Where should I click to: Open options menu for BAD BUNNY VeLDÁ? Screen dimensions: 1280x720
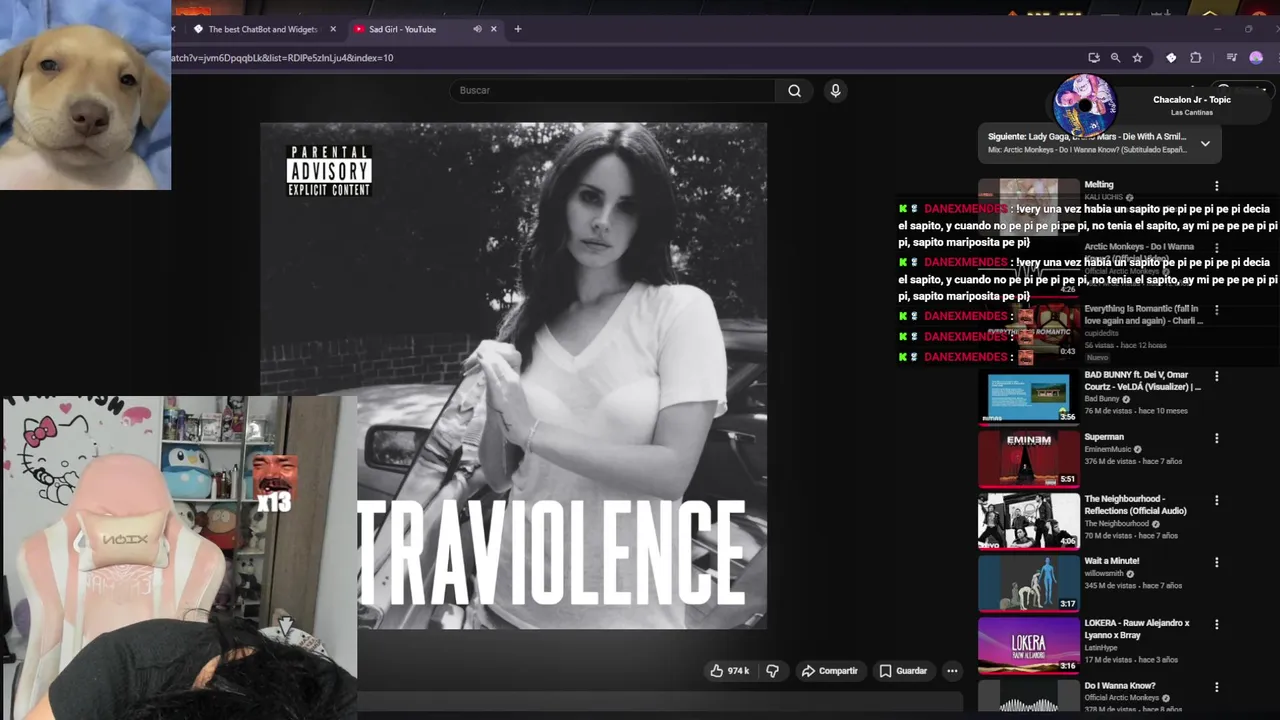[x=1216, y=376]
